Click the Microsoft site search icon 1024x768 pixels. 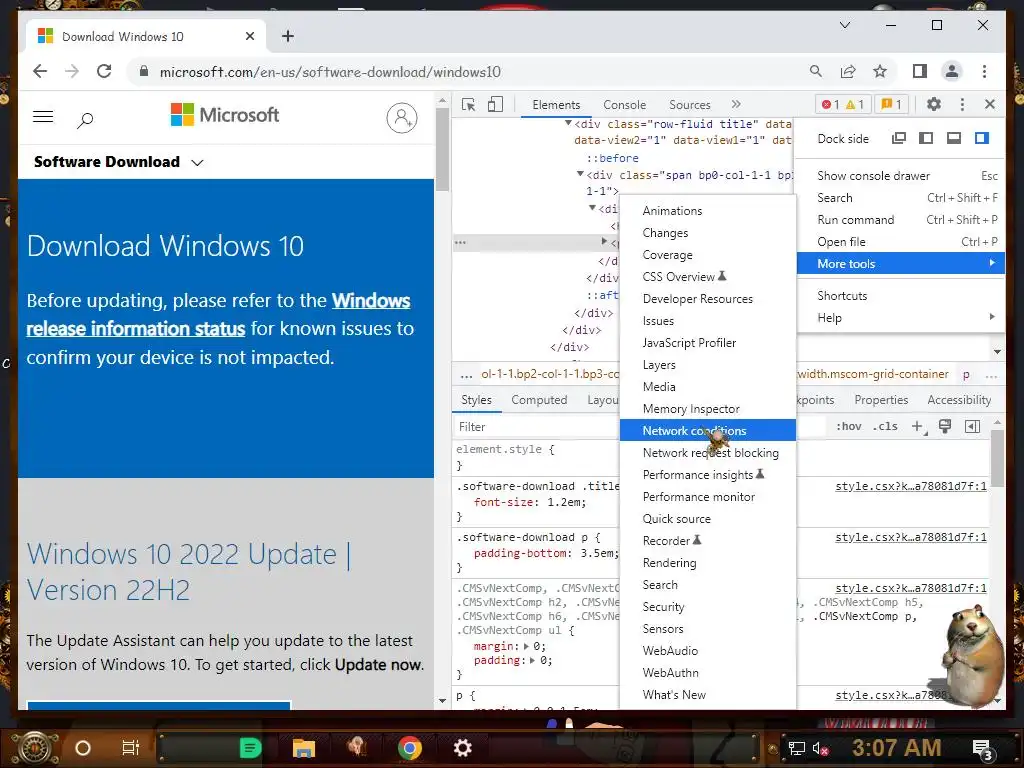click(x=85, y=120)
